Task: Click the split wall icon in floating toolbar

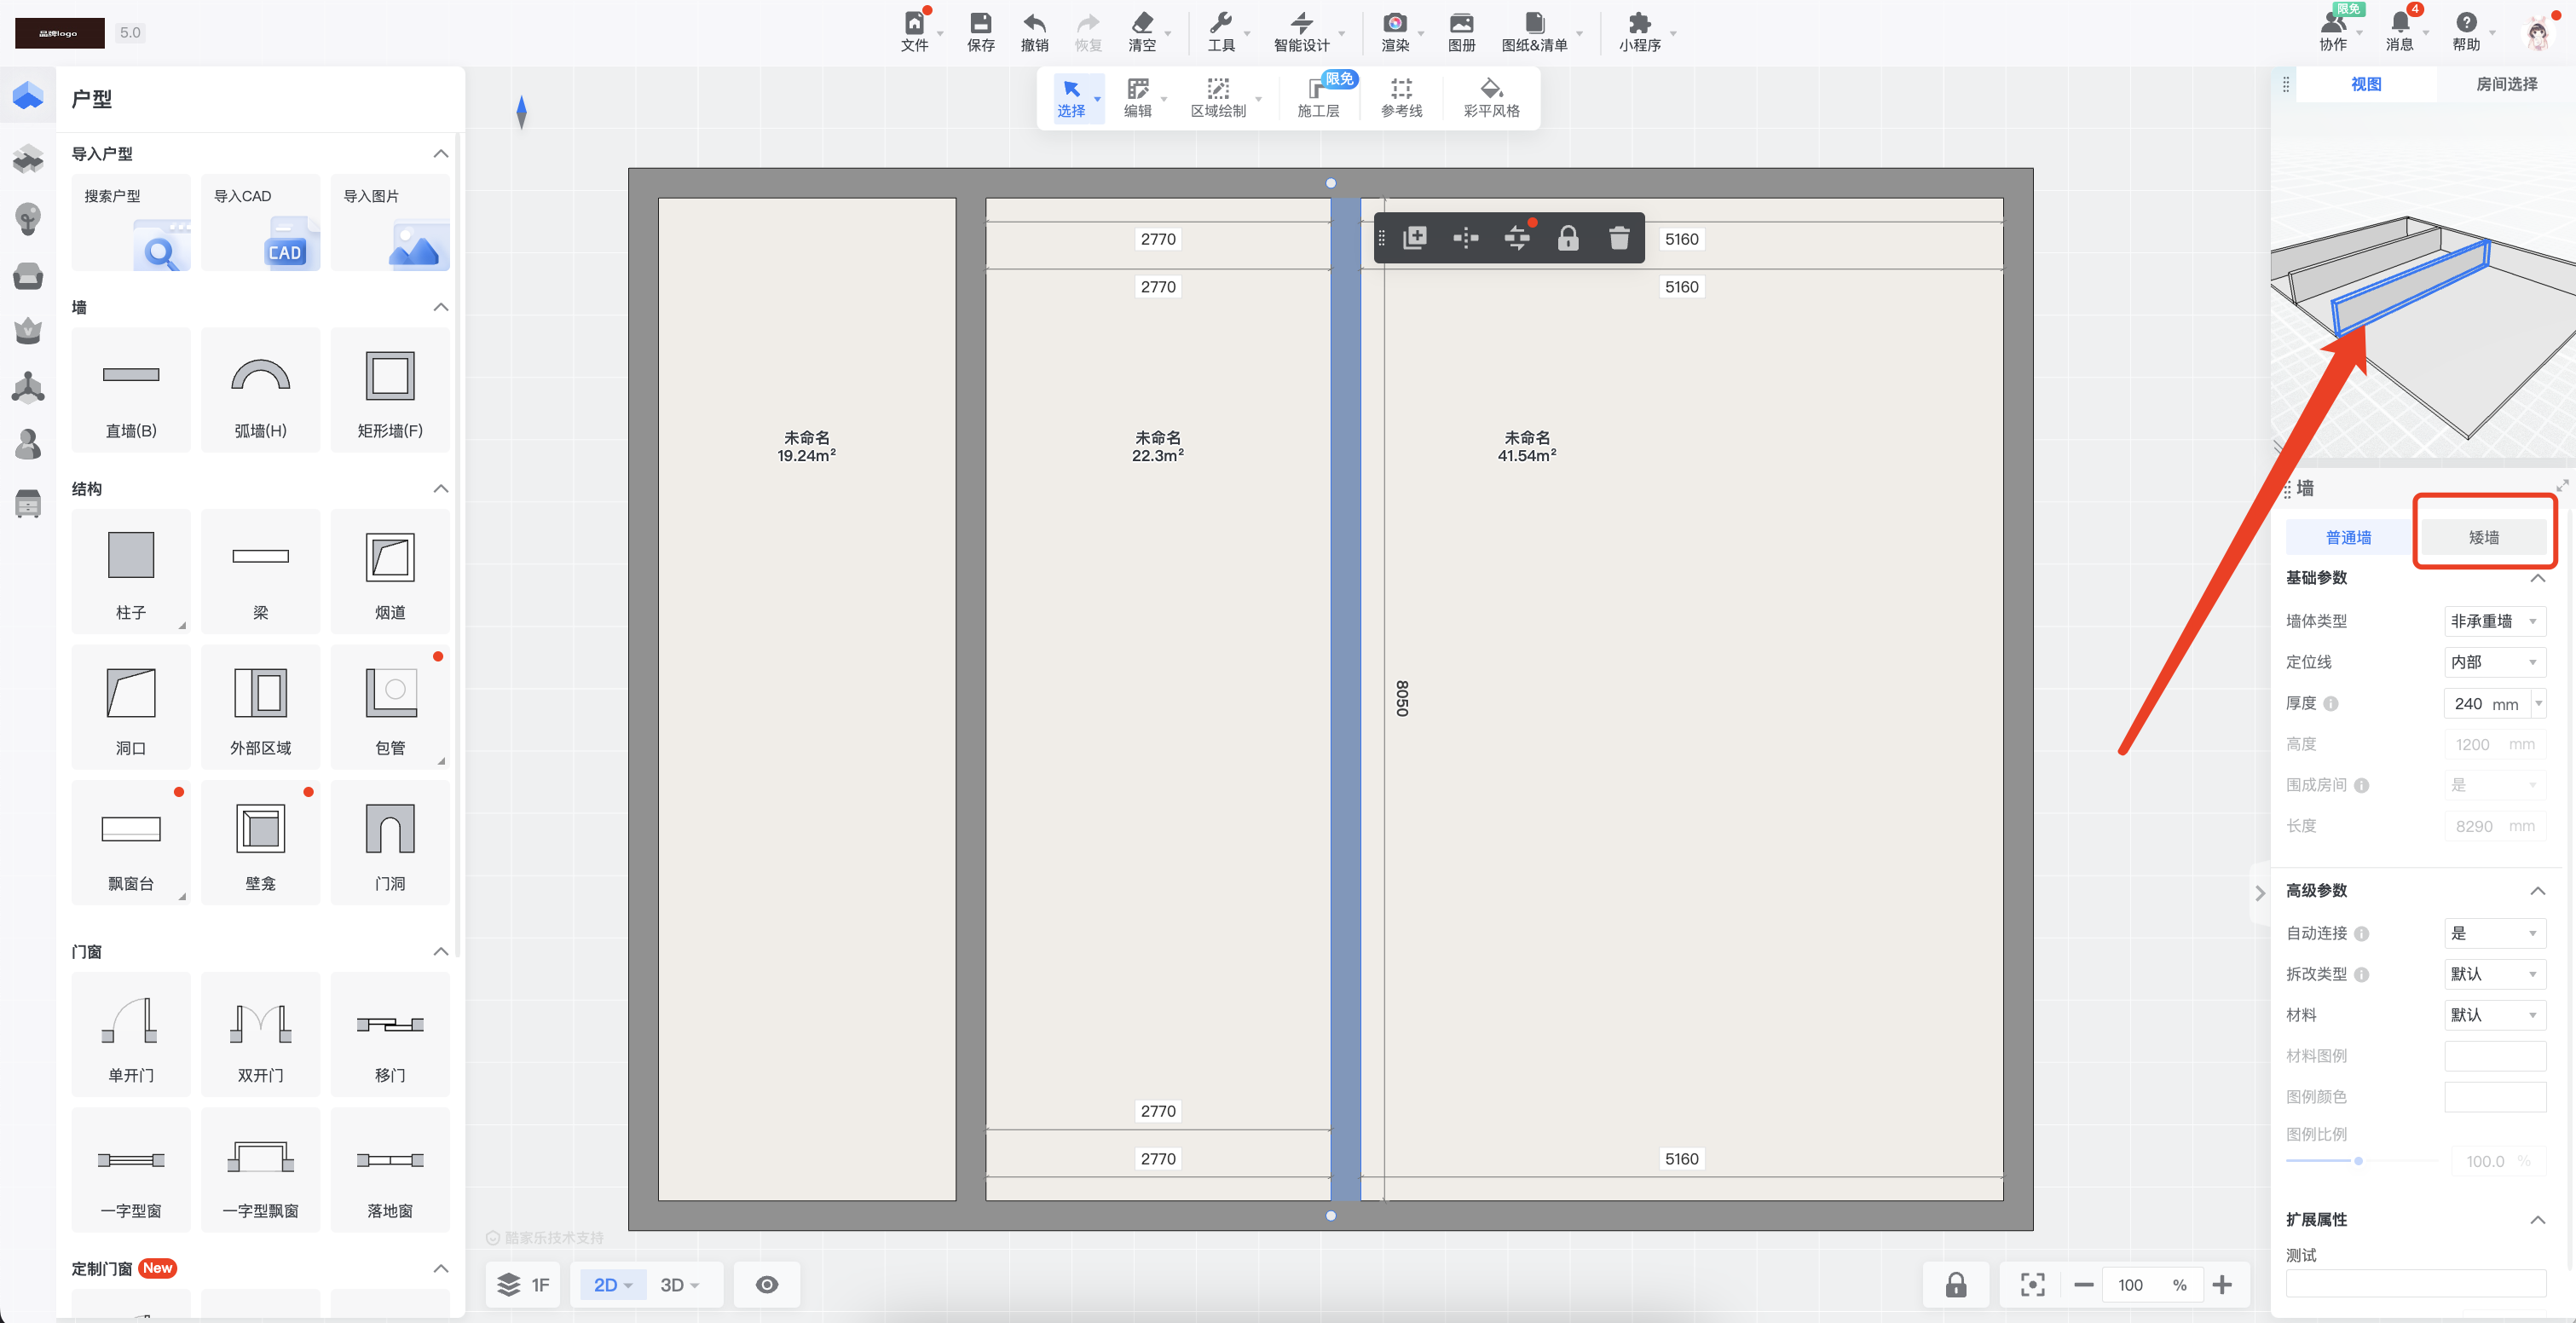Action: pyautogui.click(x=1466, y=238)
